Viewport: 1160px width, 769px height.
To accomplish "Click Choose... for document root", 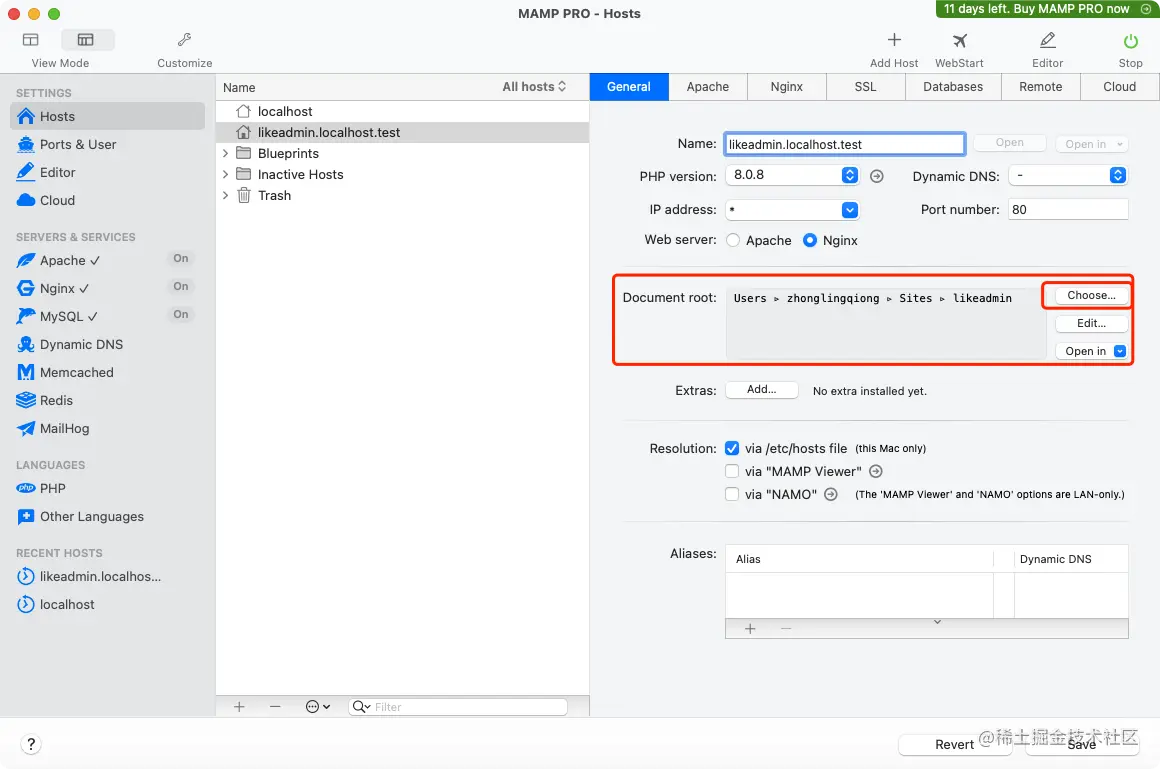I will click(x=1091, y=295).
